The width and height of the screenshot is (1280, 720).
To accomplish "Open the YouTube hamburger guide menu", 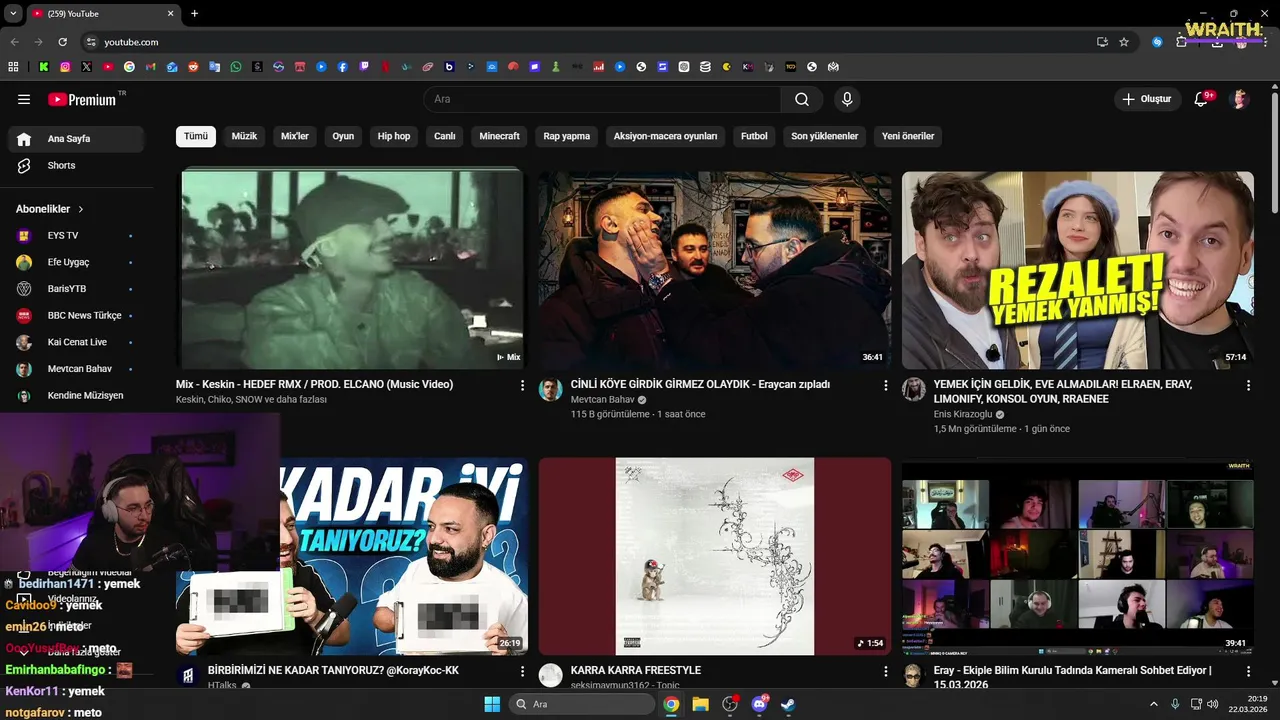I will click(x=24, y=99).
